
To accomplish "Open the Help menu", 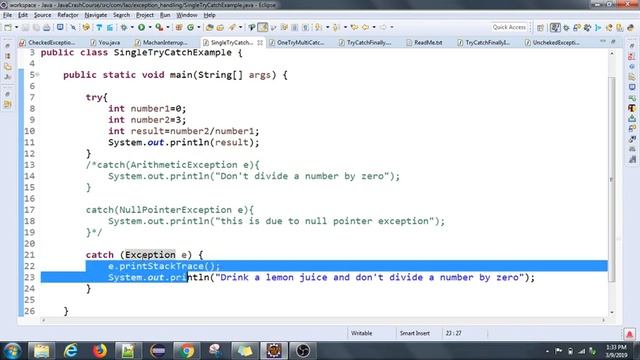I will click(x=209, y=15).
